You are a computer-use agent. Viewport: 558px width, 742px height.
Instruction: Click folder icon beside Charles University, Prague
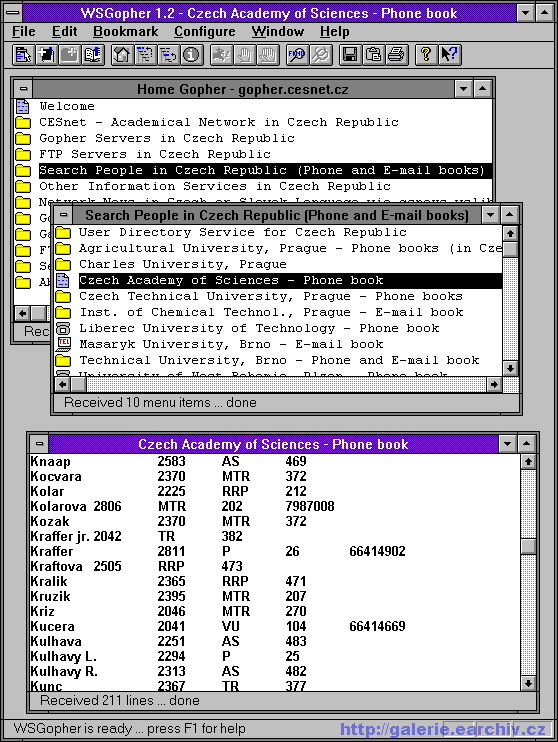point(63,265)
